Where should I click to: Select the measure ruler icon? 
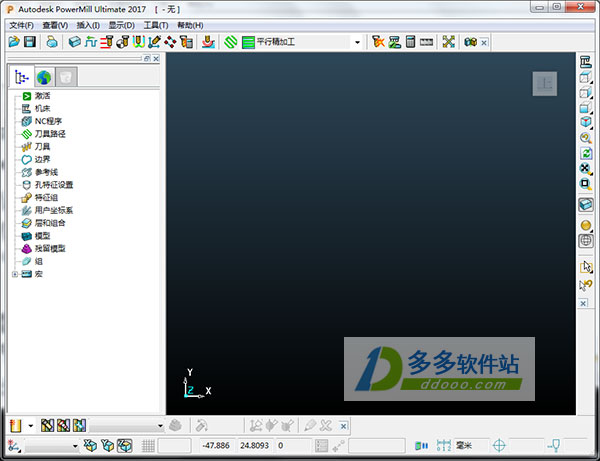pos(426,42)
